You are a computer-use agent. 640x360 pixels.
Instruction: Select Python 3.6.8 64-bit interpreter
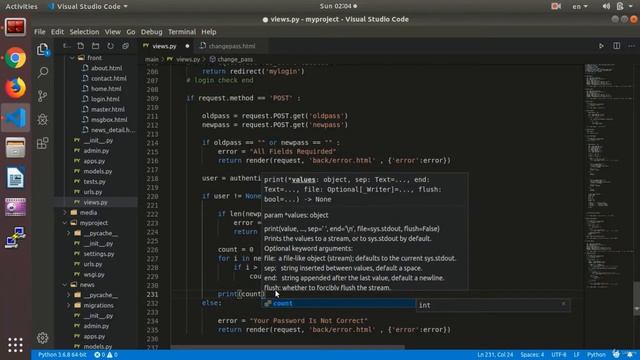point(62,355)
